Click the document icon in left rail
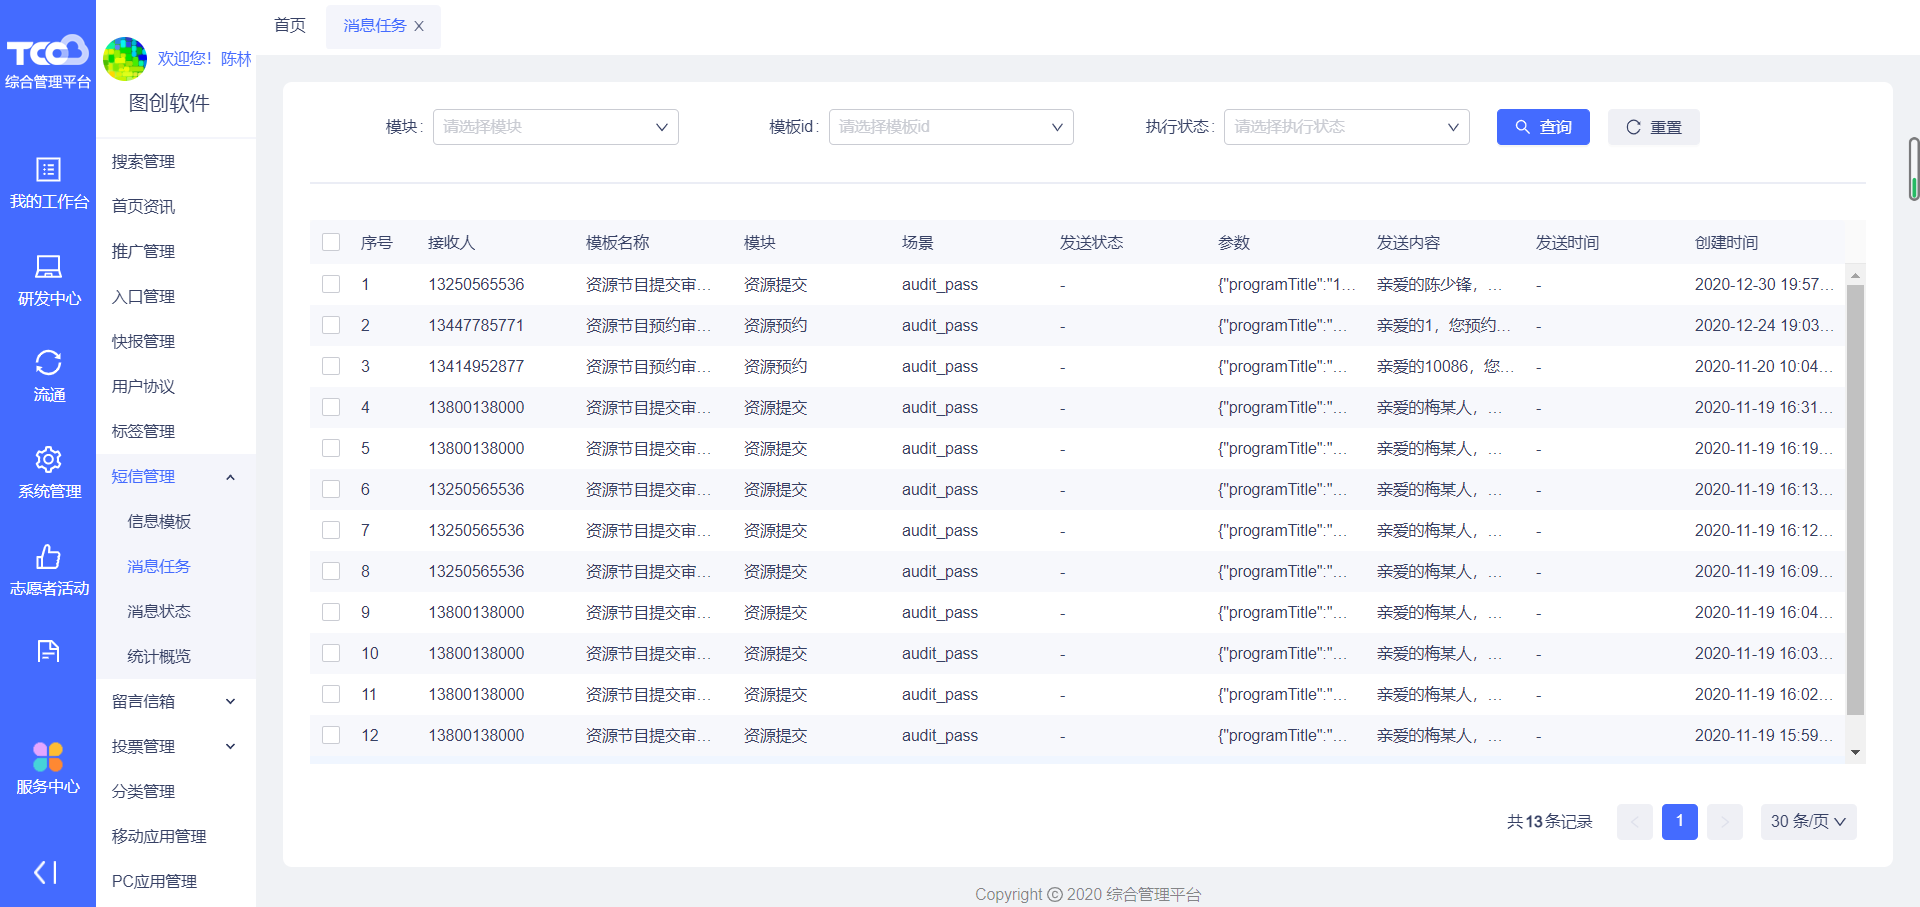This screenshot has width=1920, height=907. coord(48,652)
